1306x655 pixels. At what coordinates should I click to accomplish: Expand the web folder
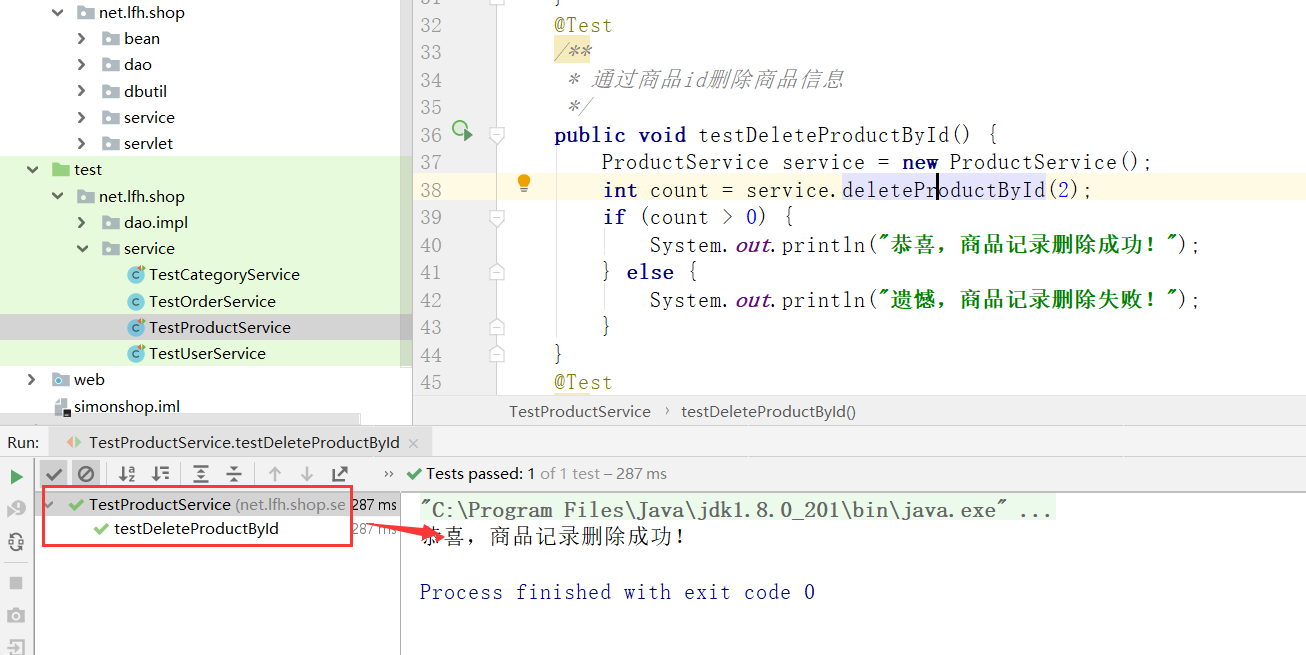(33, 379)
